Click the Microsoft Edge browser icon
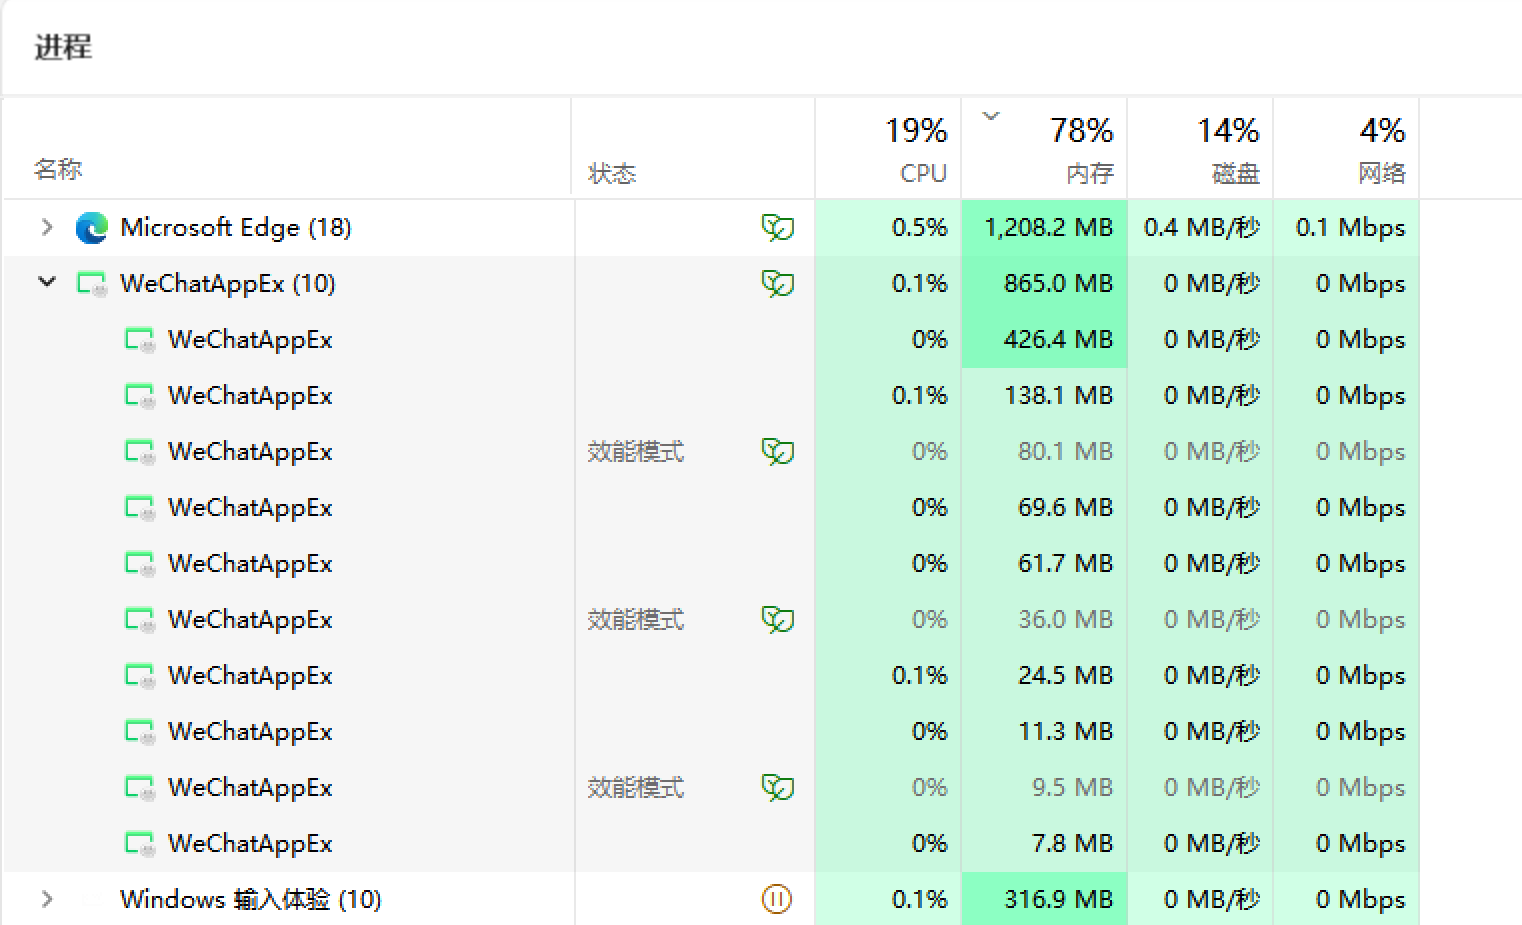The height and width of the screenshot is (925, 1522). point(92,228)
